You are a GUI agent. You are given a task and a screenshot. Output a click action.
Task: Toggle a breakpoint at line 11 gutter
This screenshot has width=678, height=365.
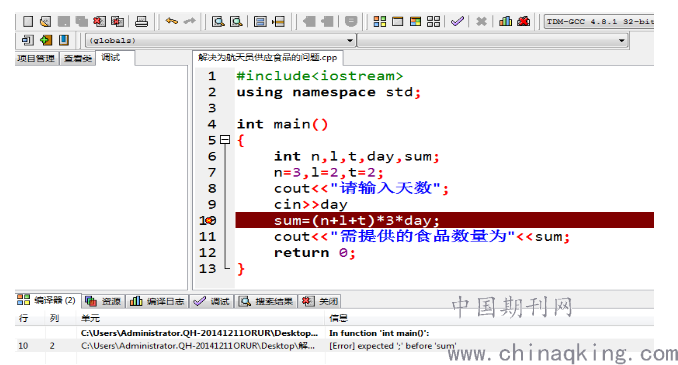coord(208,237)
